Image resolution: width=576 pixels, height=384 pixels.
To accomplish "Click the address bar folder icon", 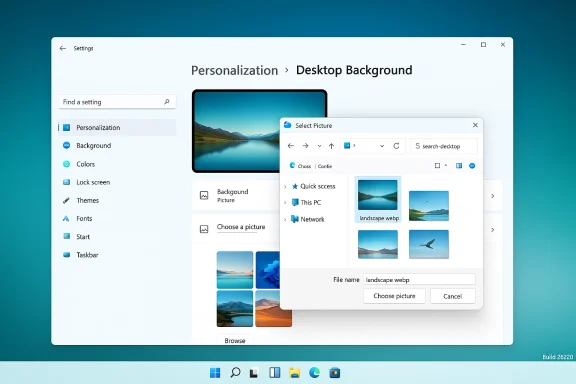I will [347, 146].
